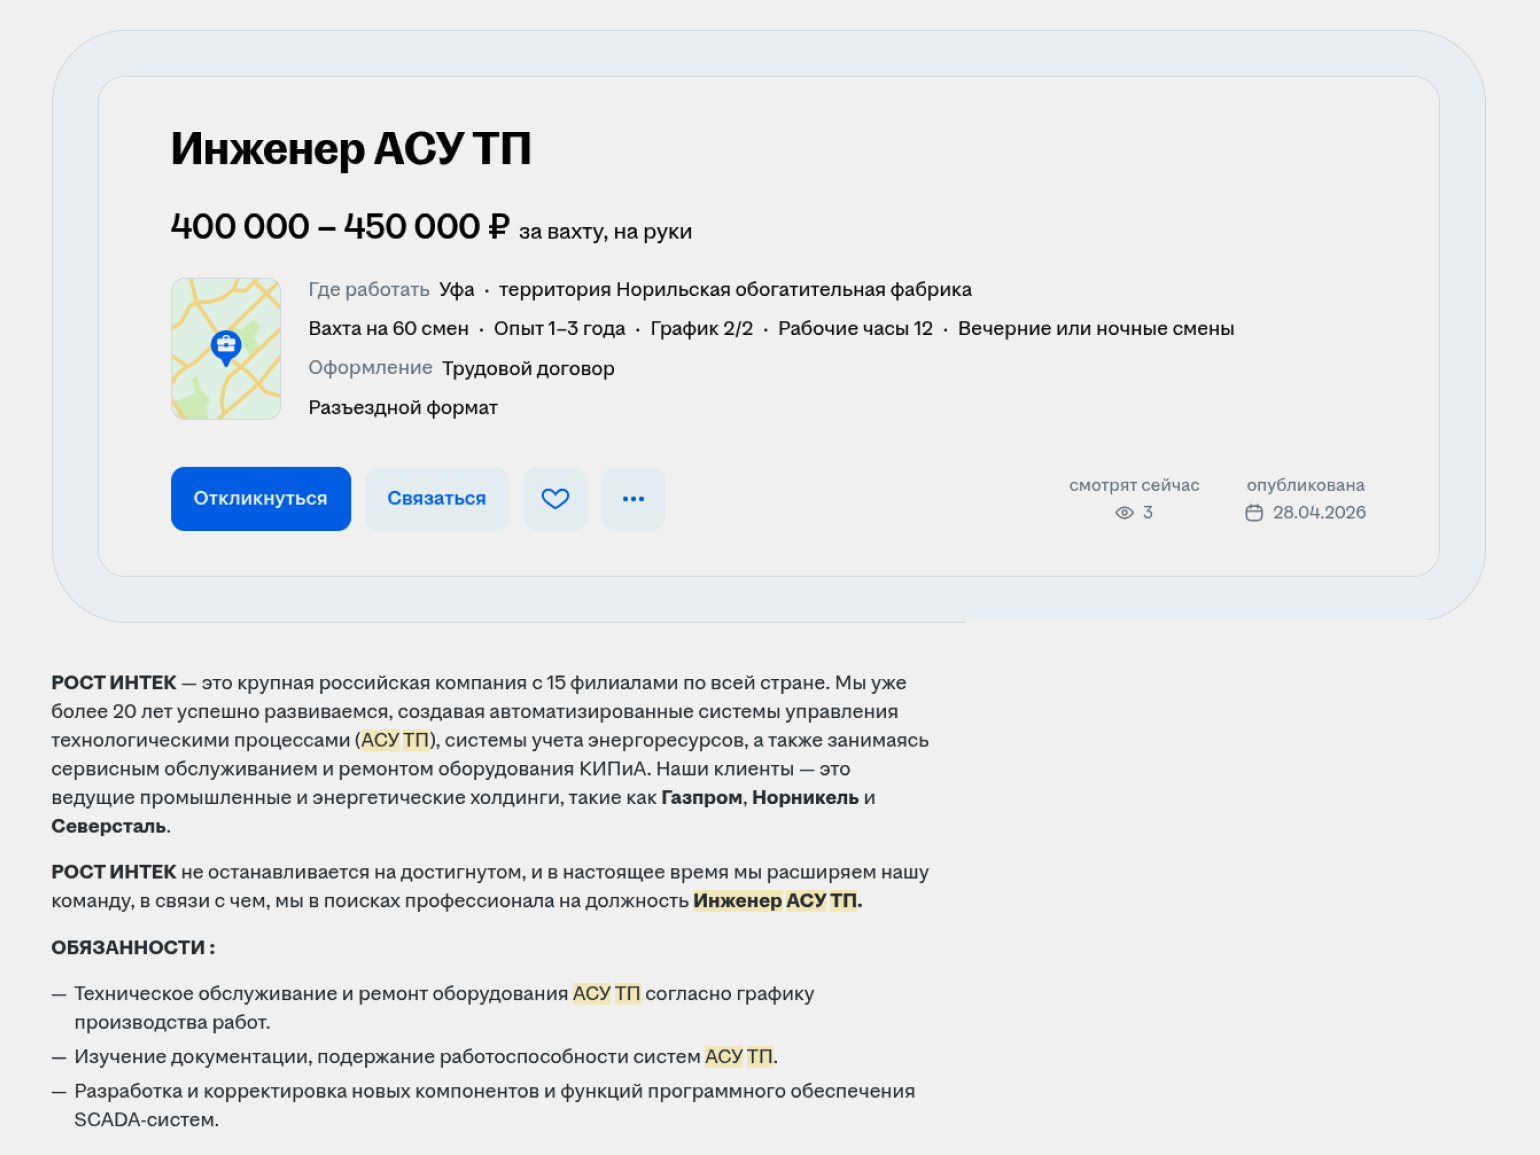Click территория Норильская обогатительная фабрика address

[x=735, y=290]
